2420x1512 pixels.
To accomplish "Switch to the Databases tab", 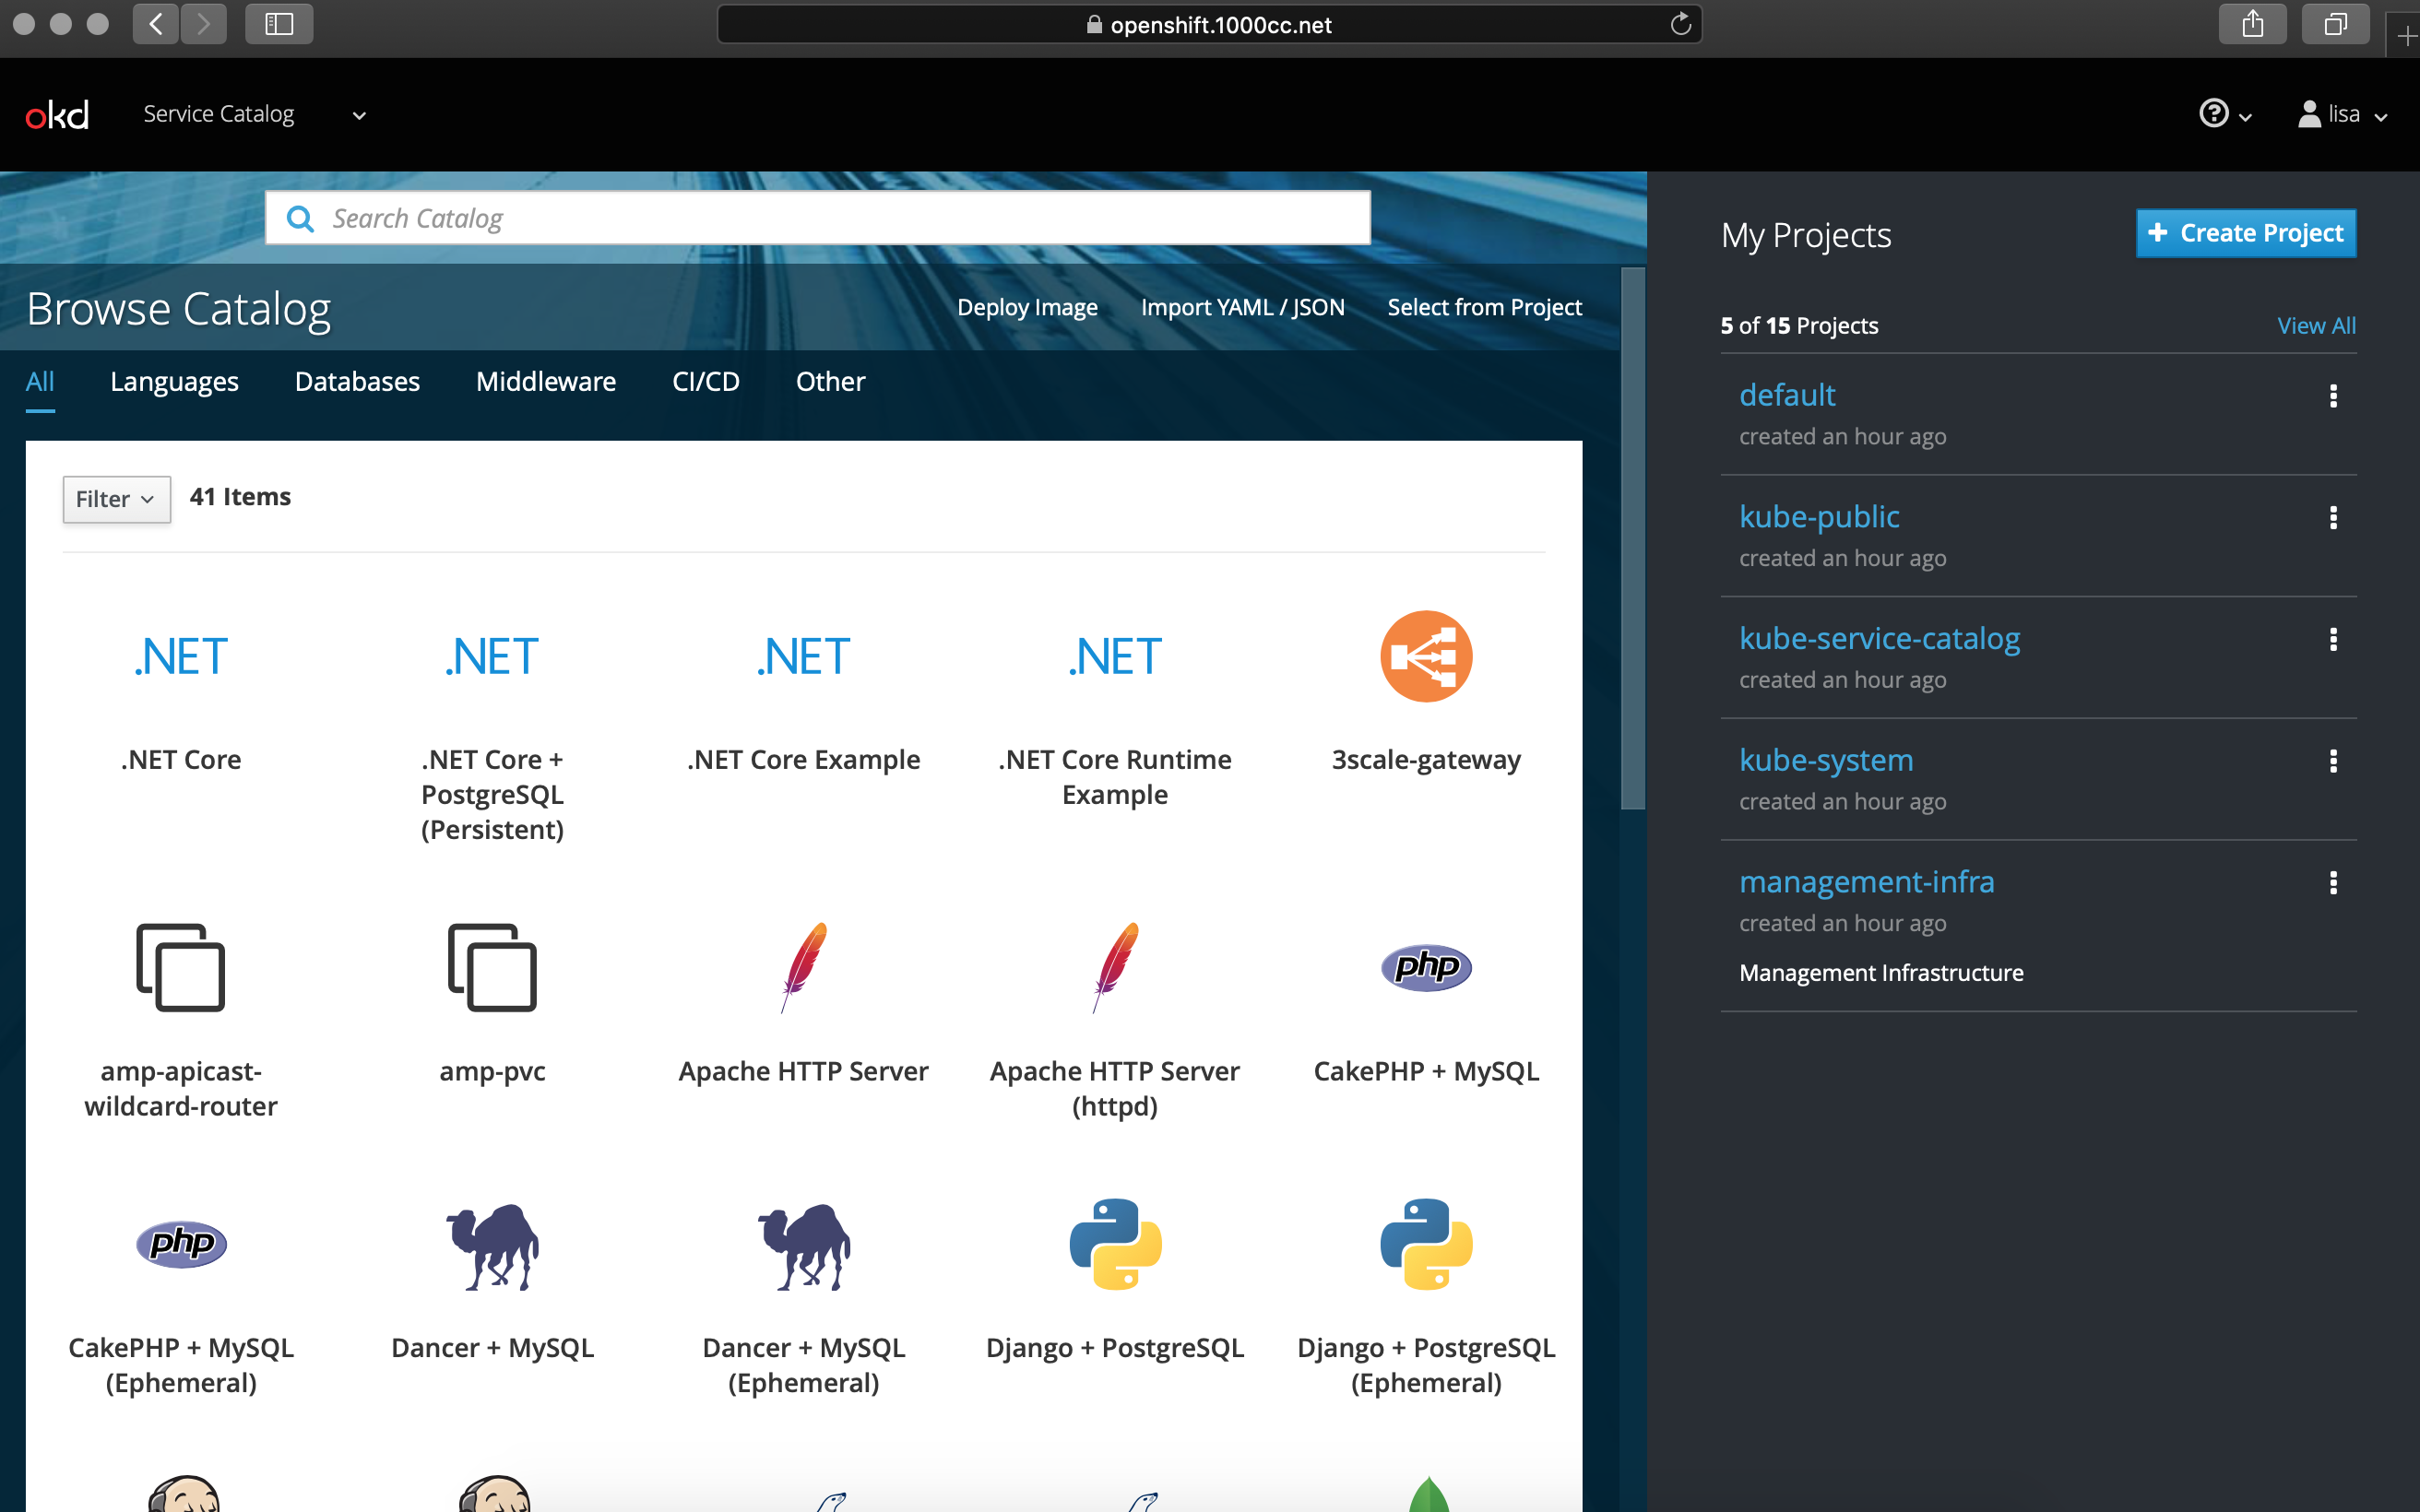I will (357, 382).
